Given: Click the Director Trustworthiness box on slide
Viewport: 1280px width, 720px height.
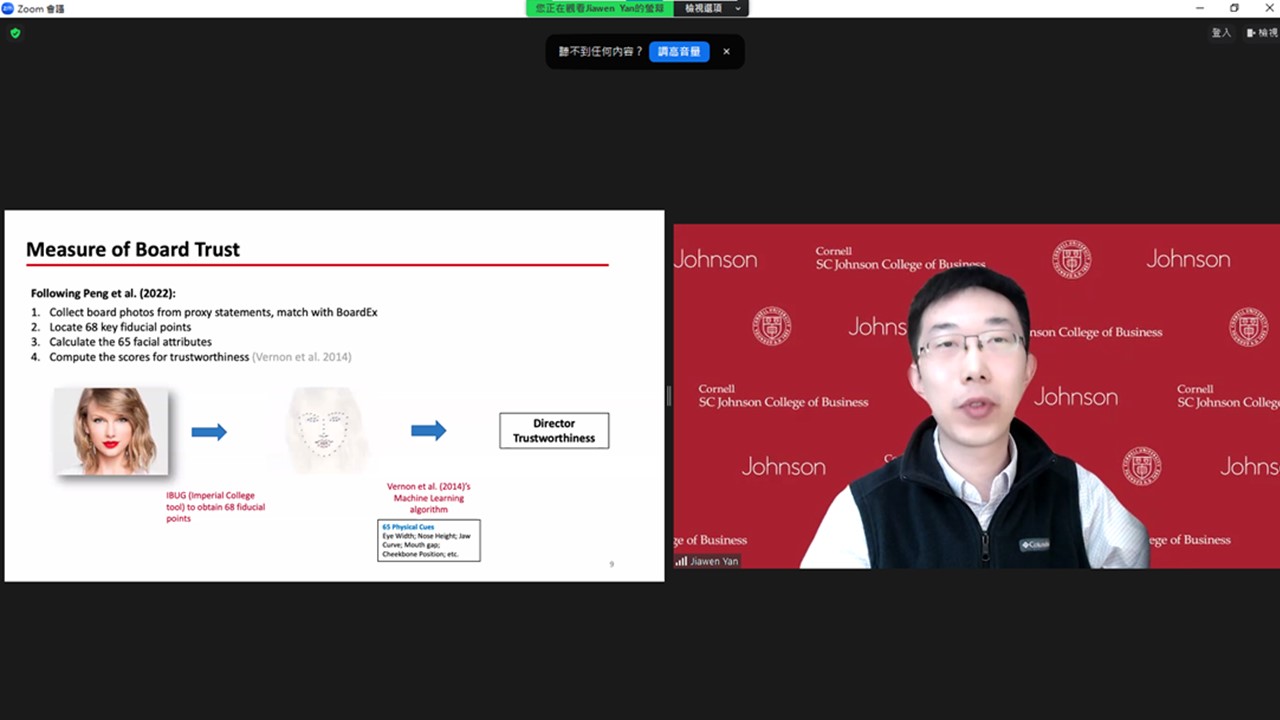Looking at the screenshot, I should (554, 431).
